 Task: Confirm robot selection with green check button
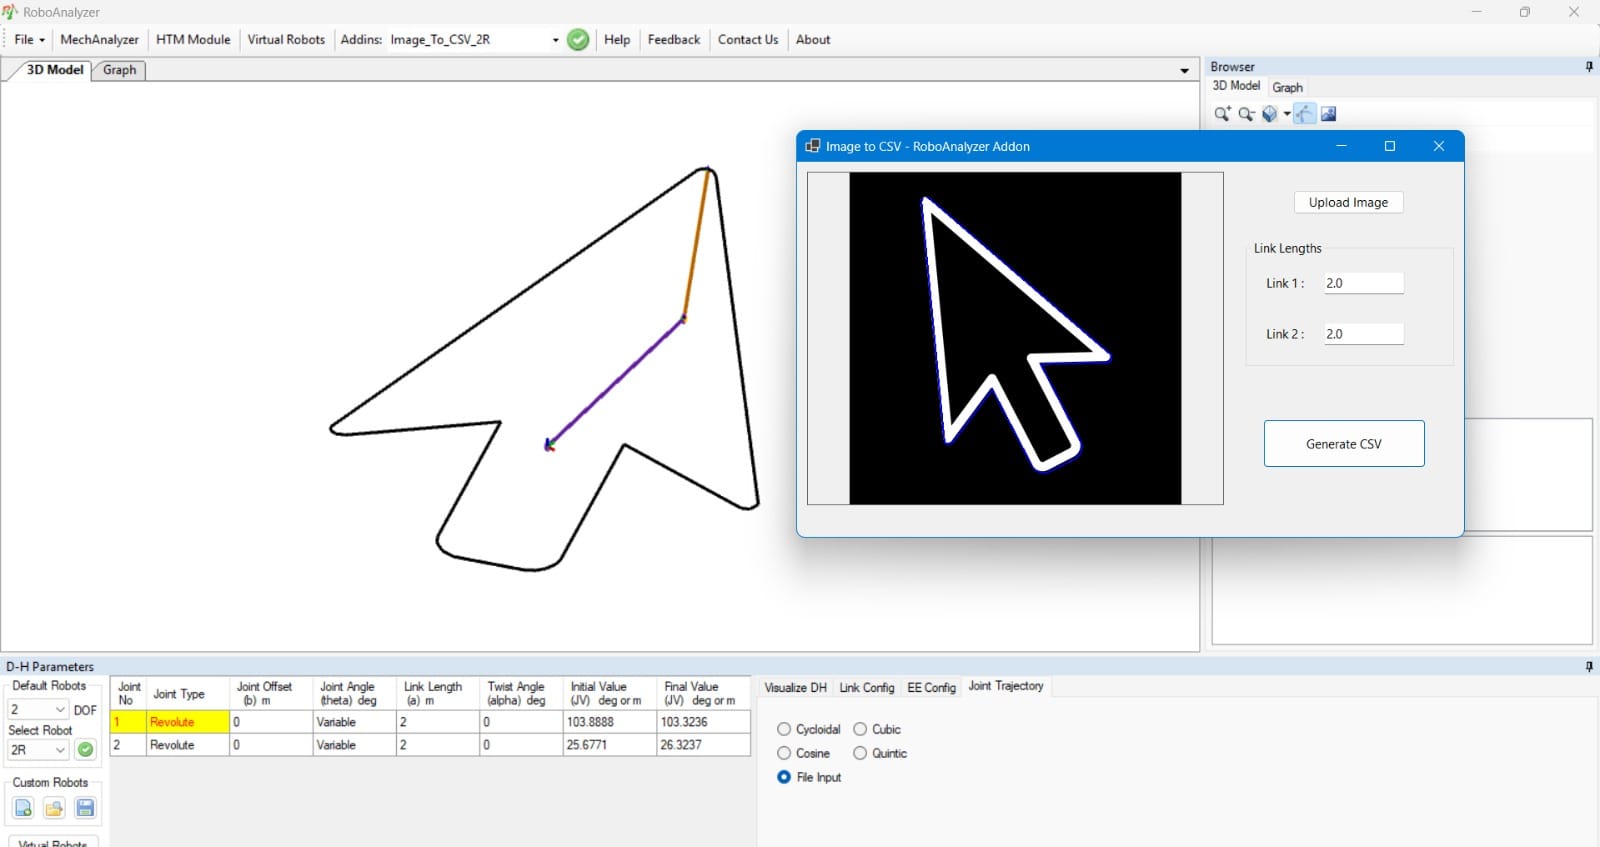pyautogui.click(x=86, y=750)
